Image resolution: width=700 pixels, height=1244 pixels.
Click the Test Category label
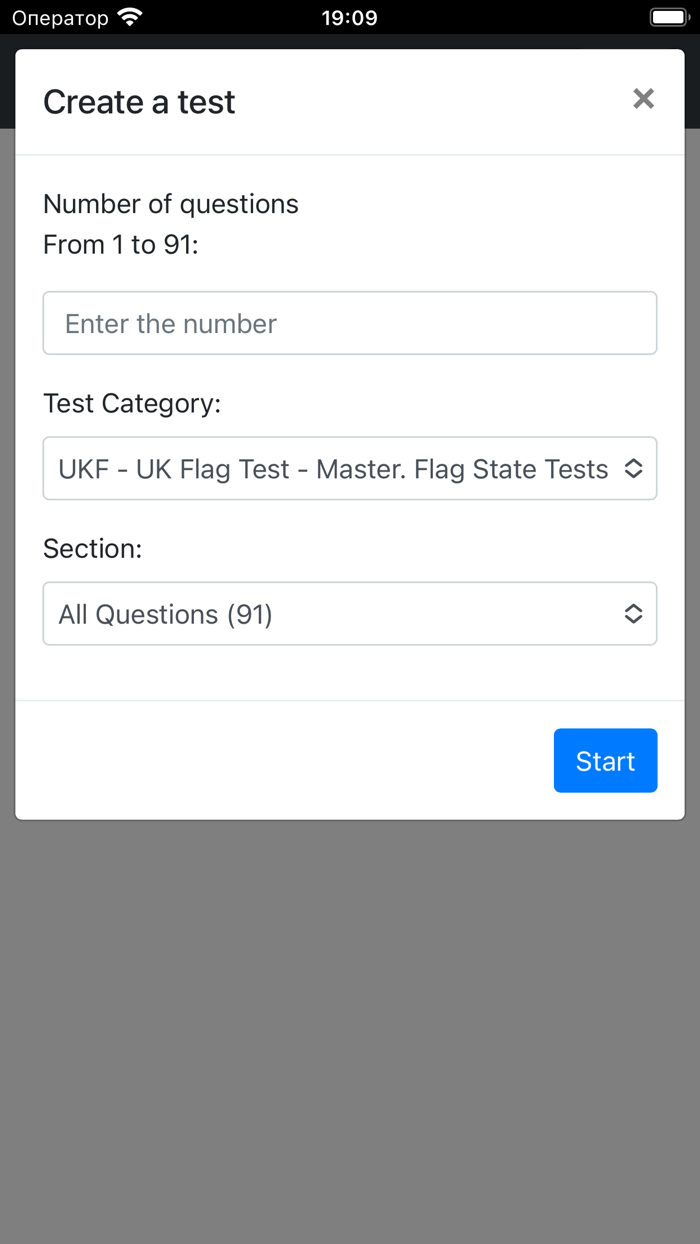[x=132, y=403]
